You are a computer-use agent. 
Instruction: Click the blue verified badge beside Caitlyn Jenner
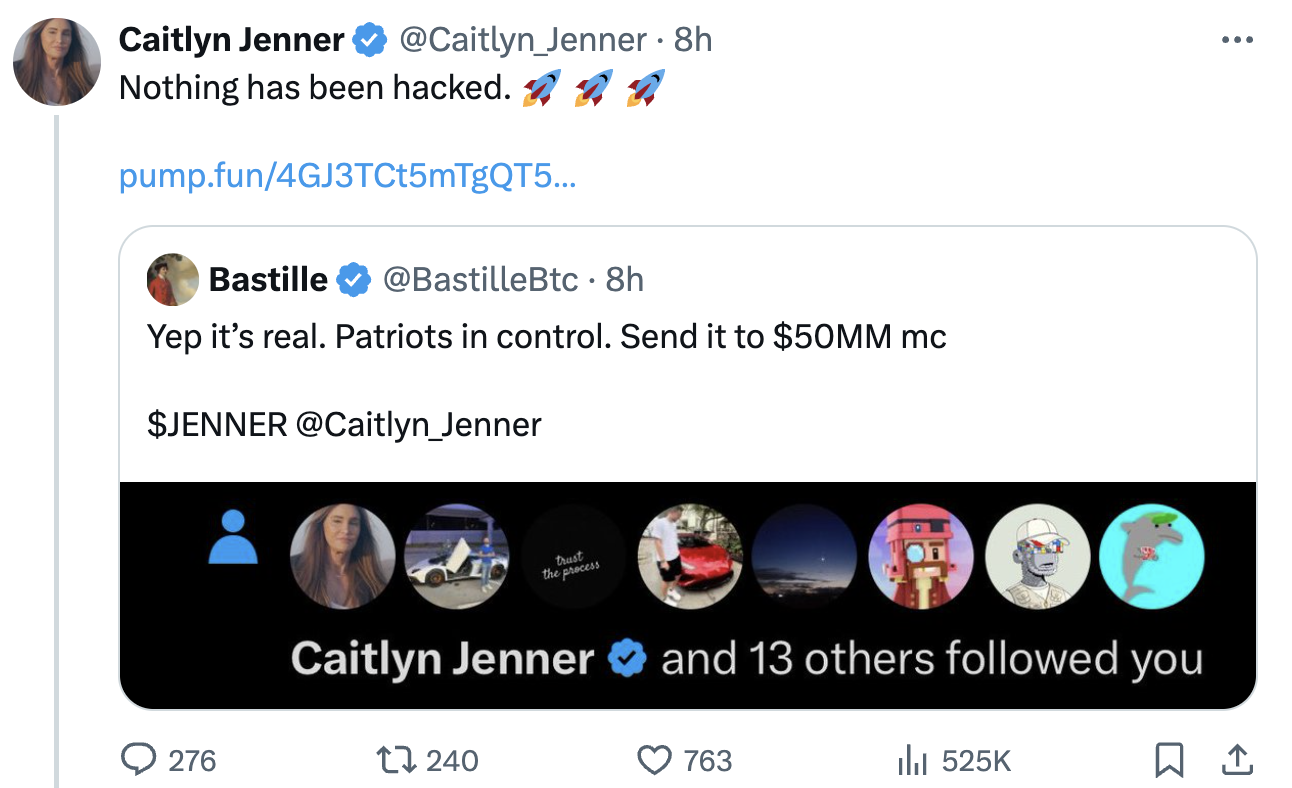tap(371, 40)
